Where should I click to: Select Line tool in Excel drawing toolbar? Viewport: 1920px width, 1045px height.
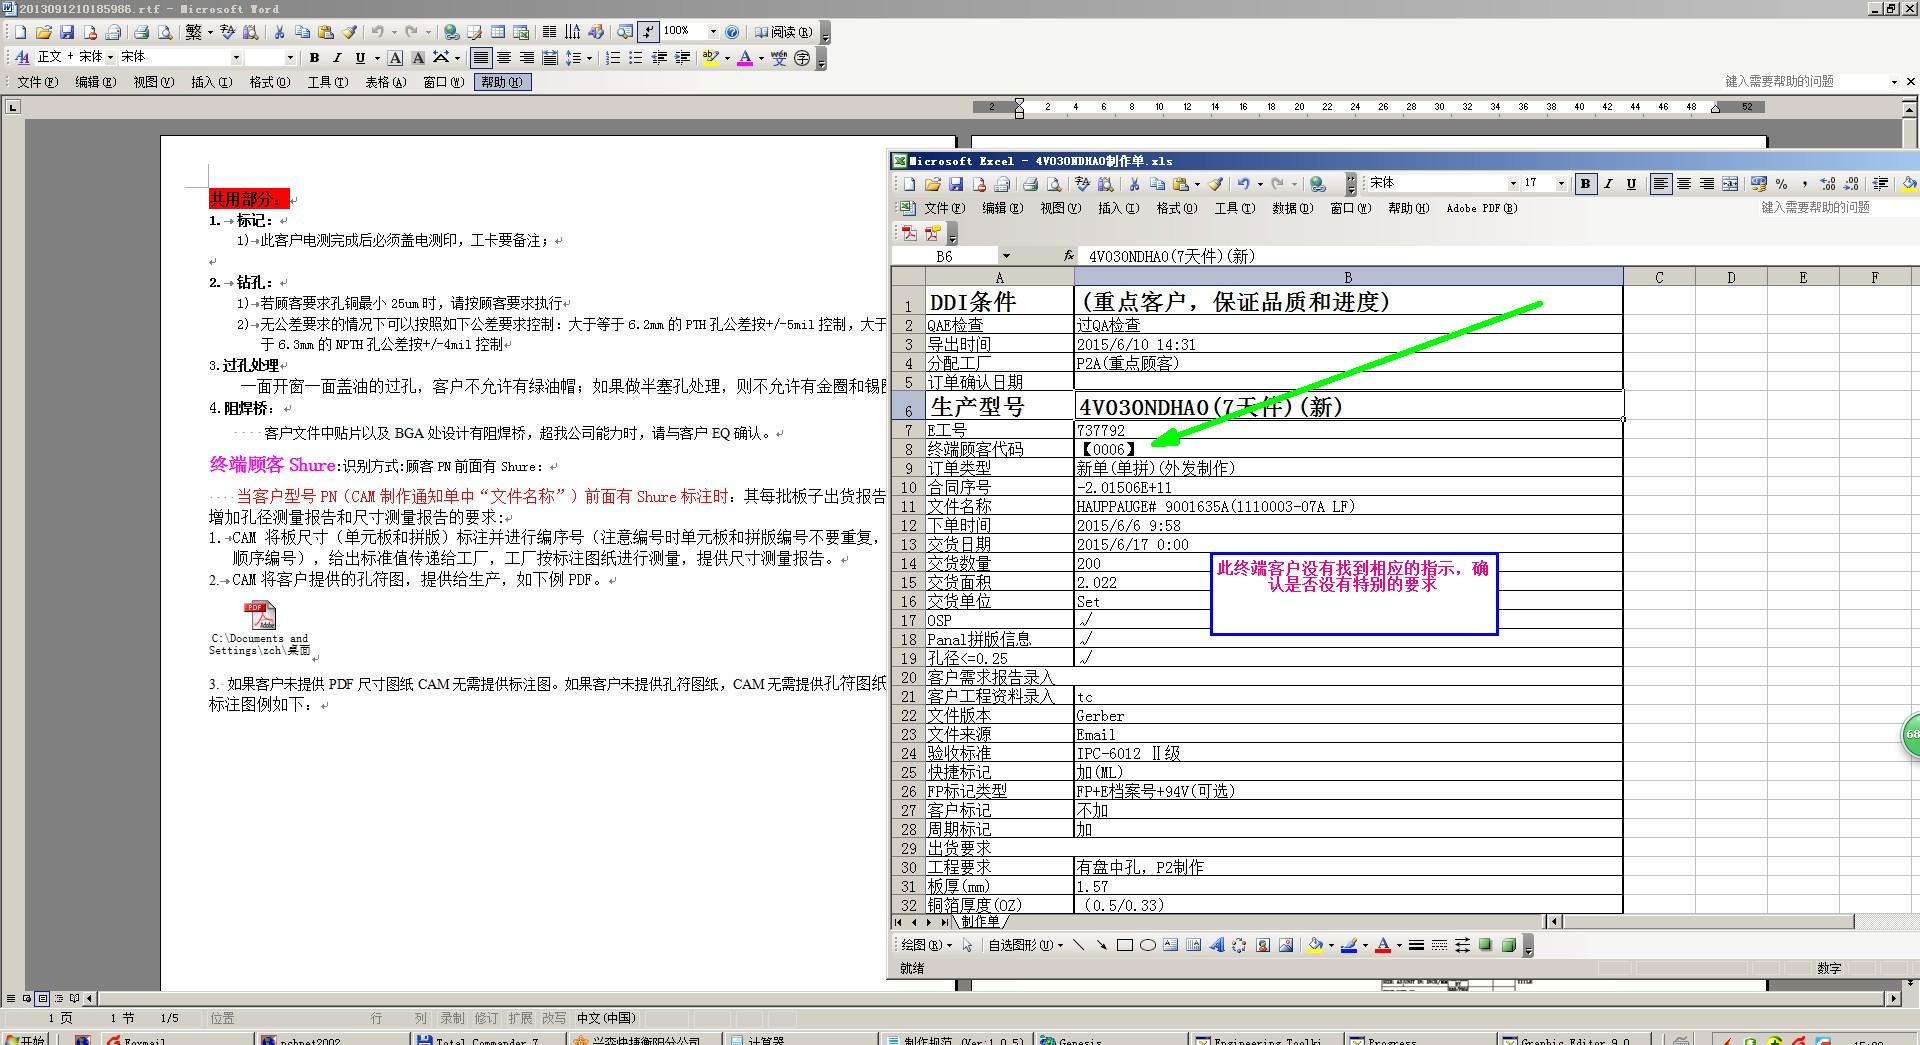click(1078, 945)
